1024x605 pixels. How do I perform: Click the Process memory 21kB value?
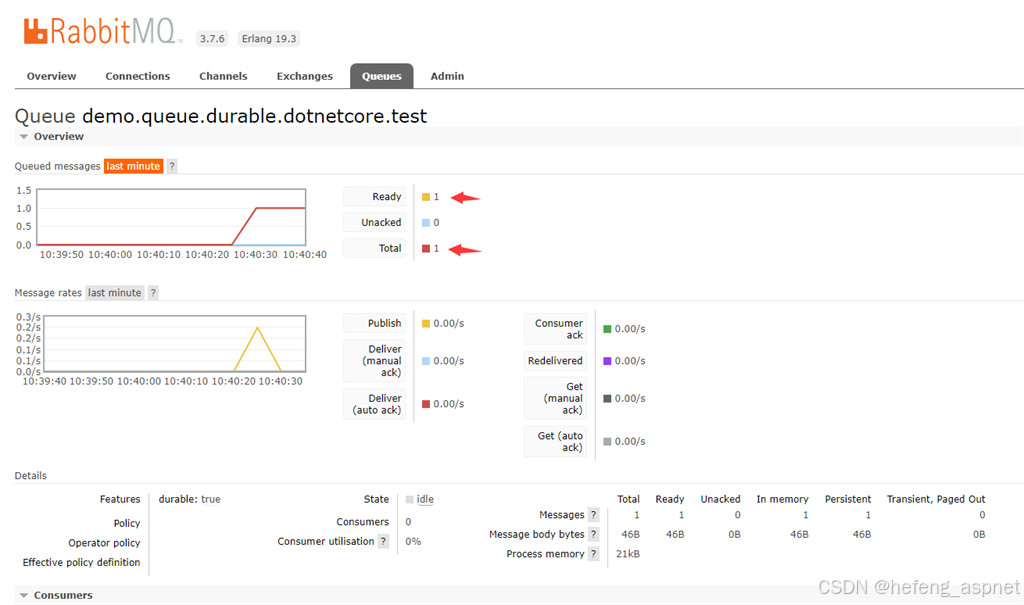point(628,554)
